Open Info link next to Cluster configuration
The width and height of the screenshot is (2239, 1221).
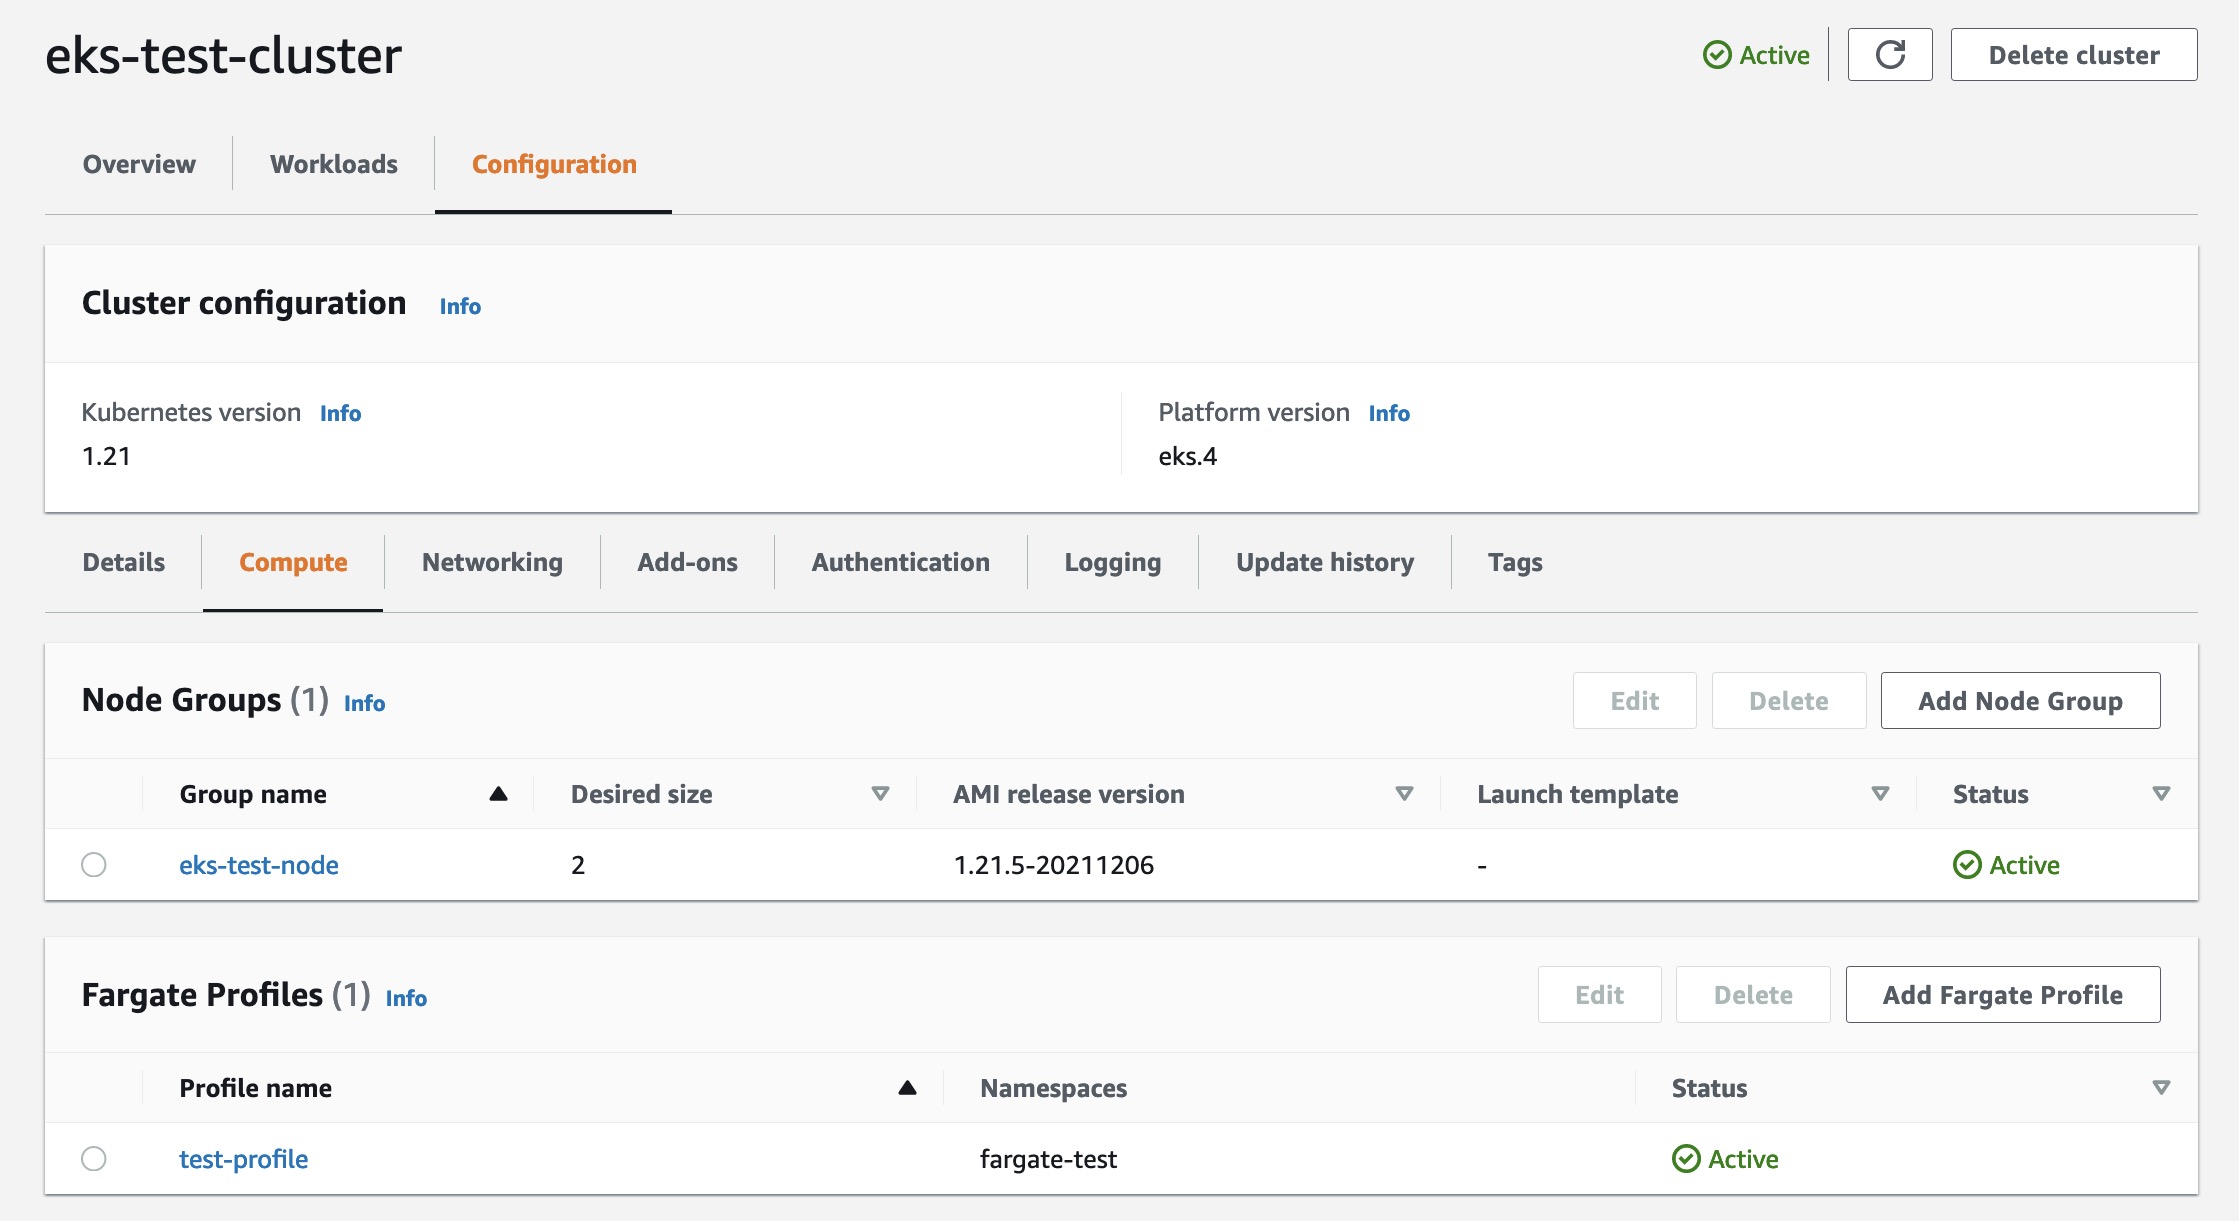(x=460, y=306)
